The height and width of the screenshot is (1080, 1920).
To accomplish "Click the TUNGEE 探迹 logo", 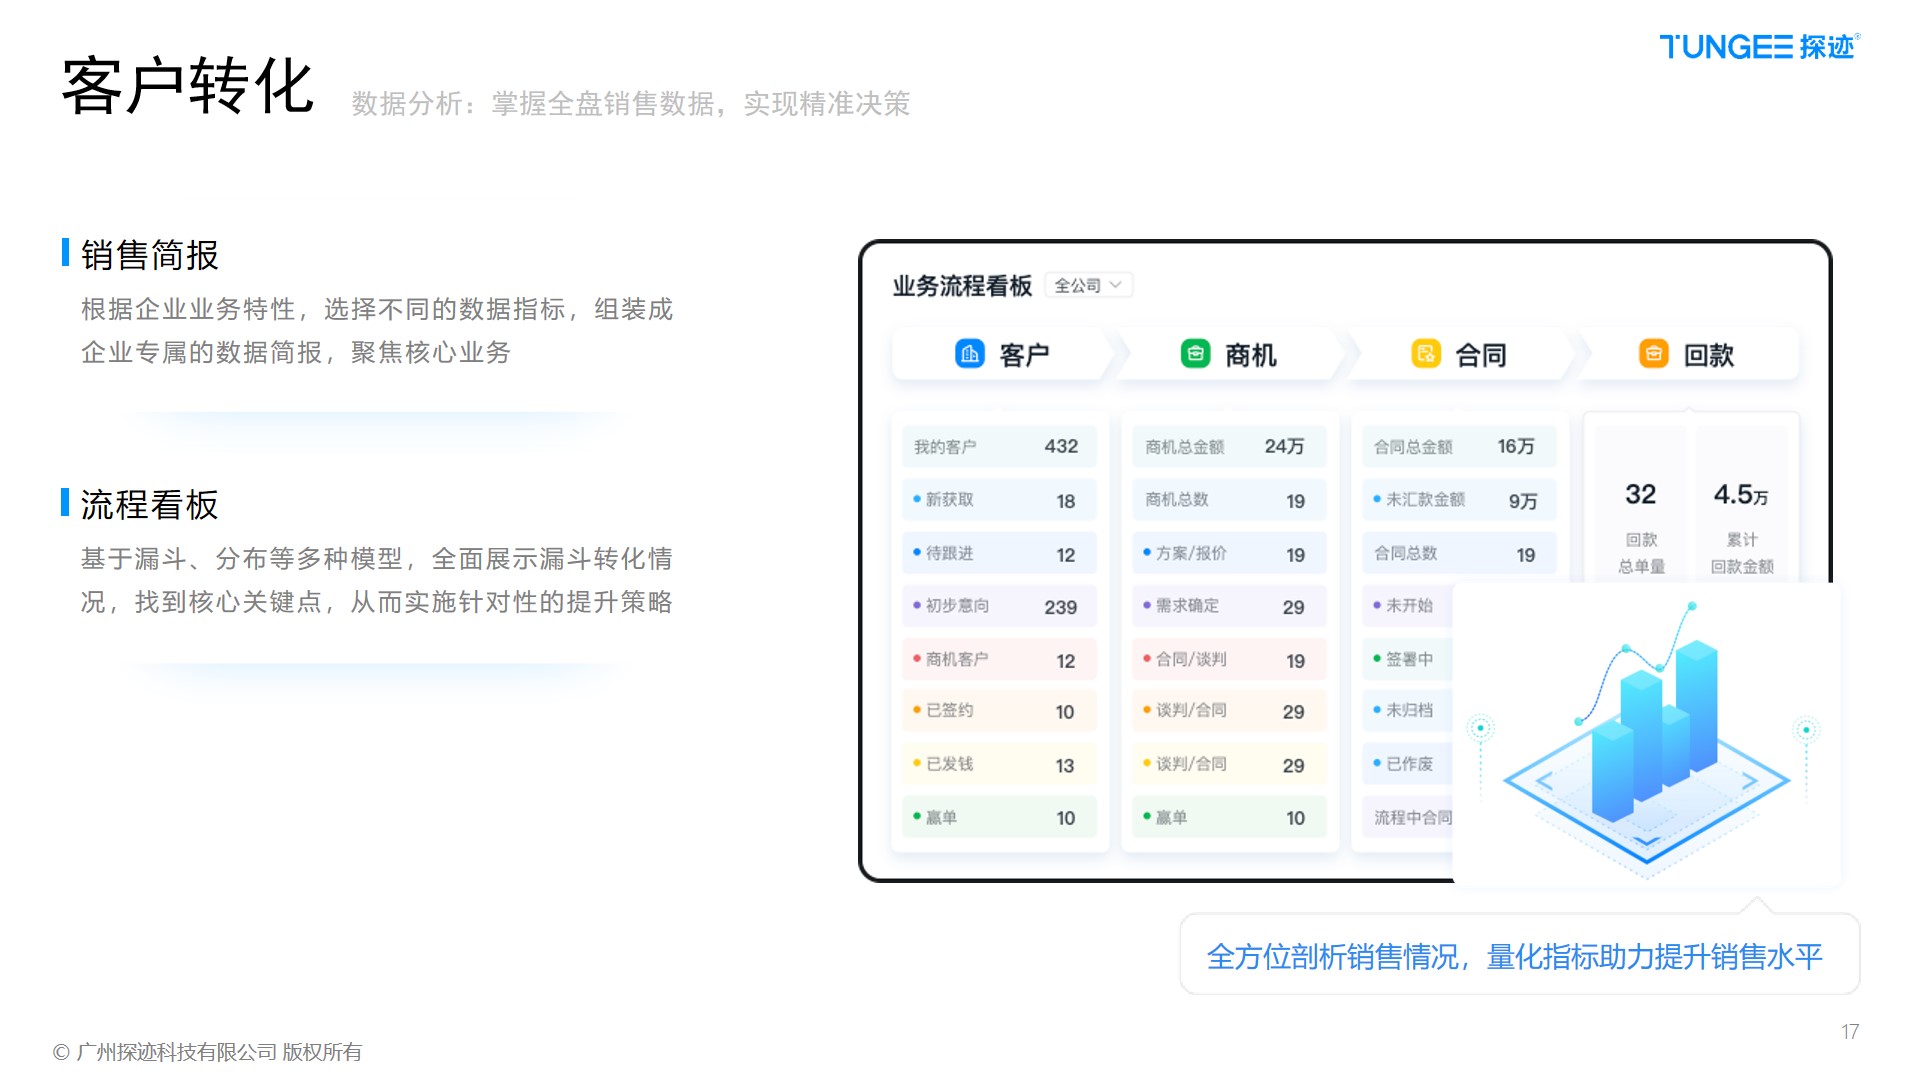I will [1758, 47].
